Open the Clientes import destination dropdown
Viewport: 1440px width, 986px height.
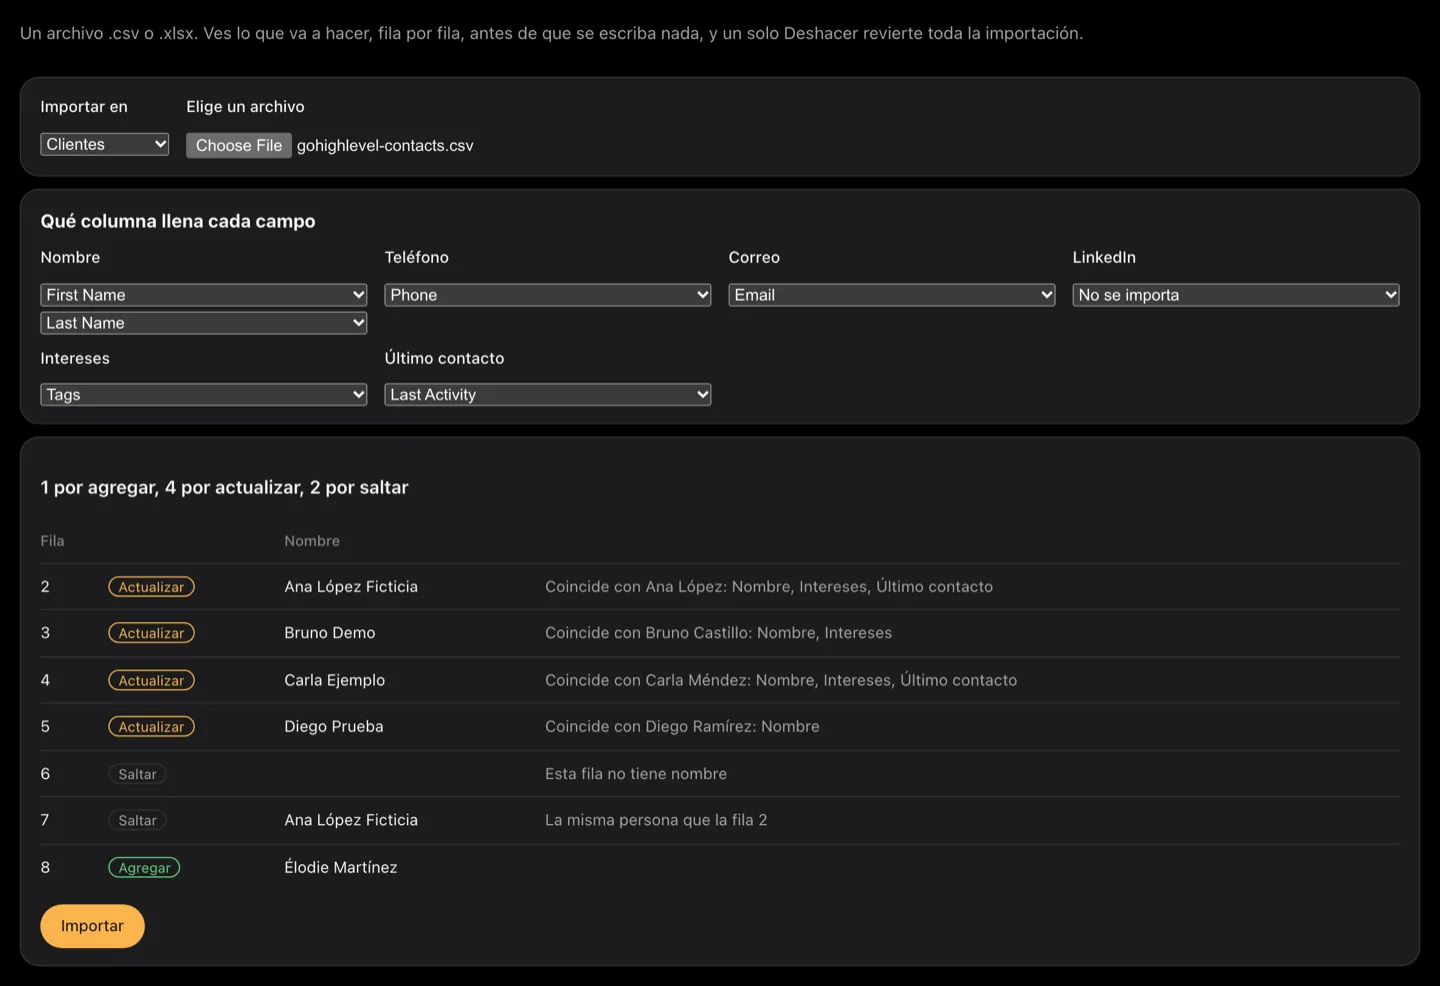(x=105, y=144)
